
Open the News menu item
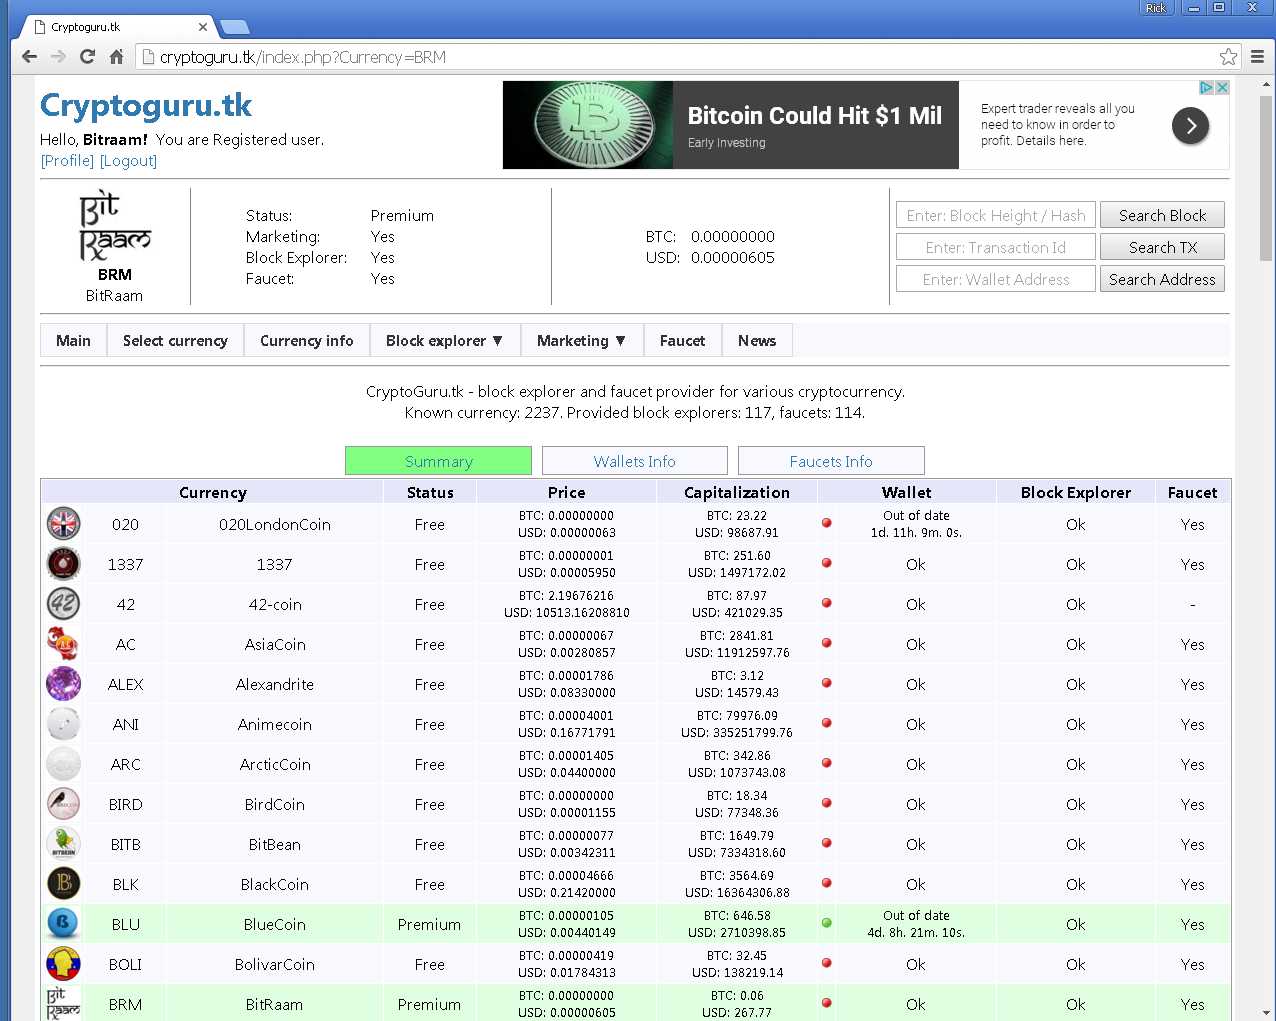coord(757,340)
